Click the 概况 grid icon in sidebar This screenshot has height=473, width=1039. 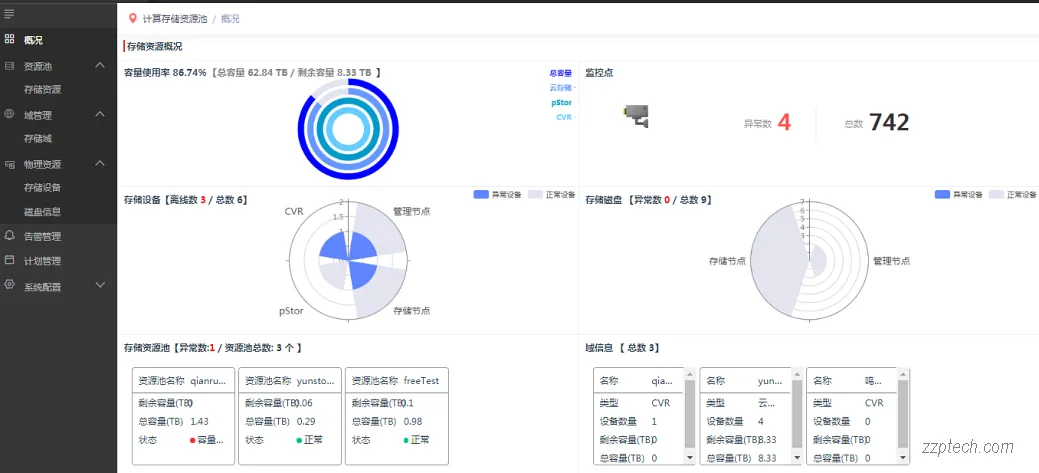tap(9, 39)
